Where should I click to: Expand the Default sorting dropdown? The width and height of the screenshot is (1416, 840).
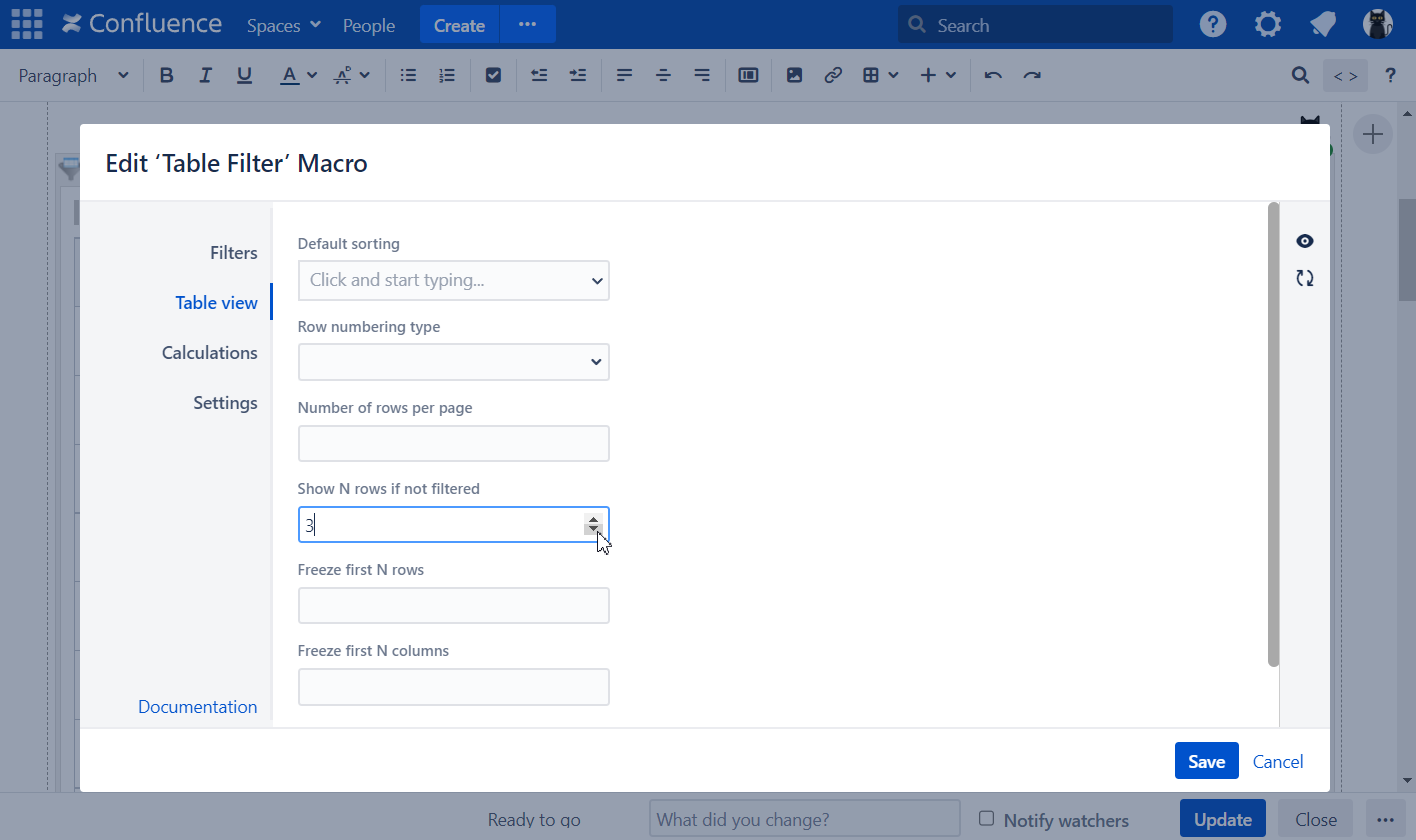(454, 281)
